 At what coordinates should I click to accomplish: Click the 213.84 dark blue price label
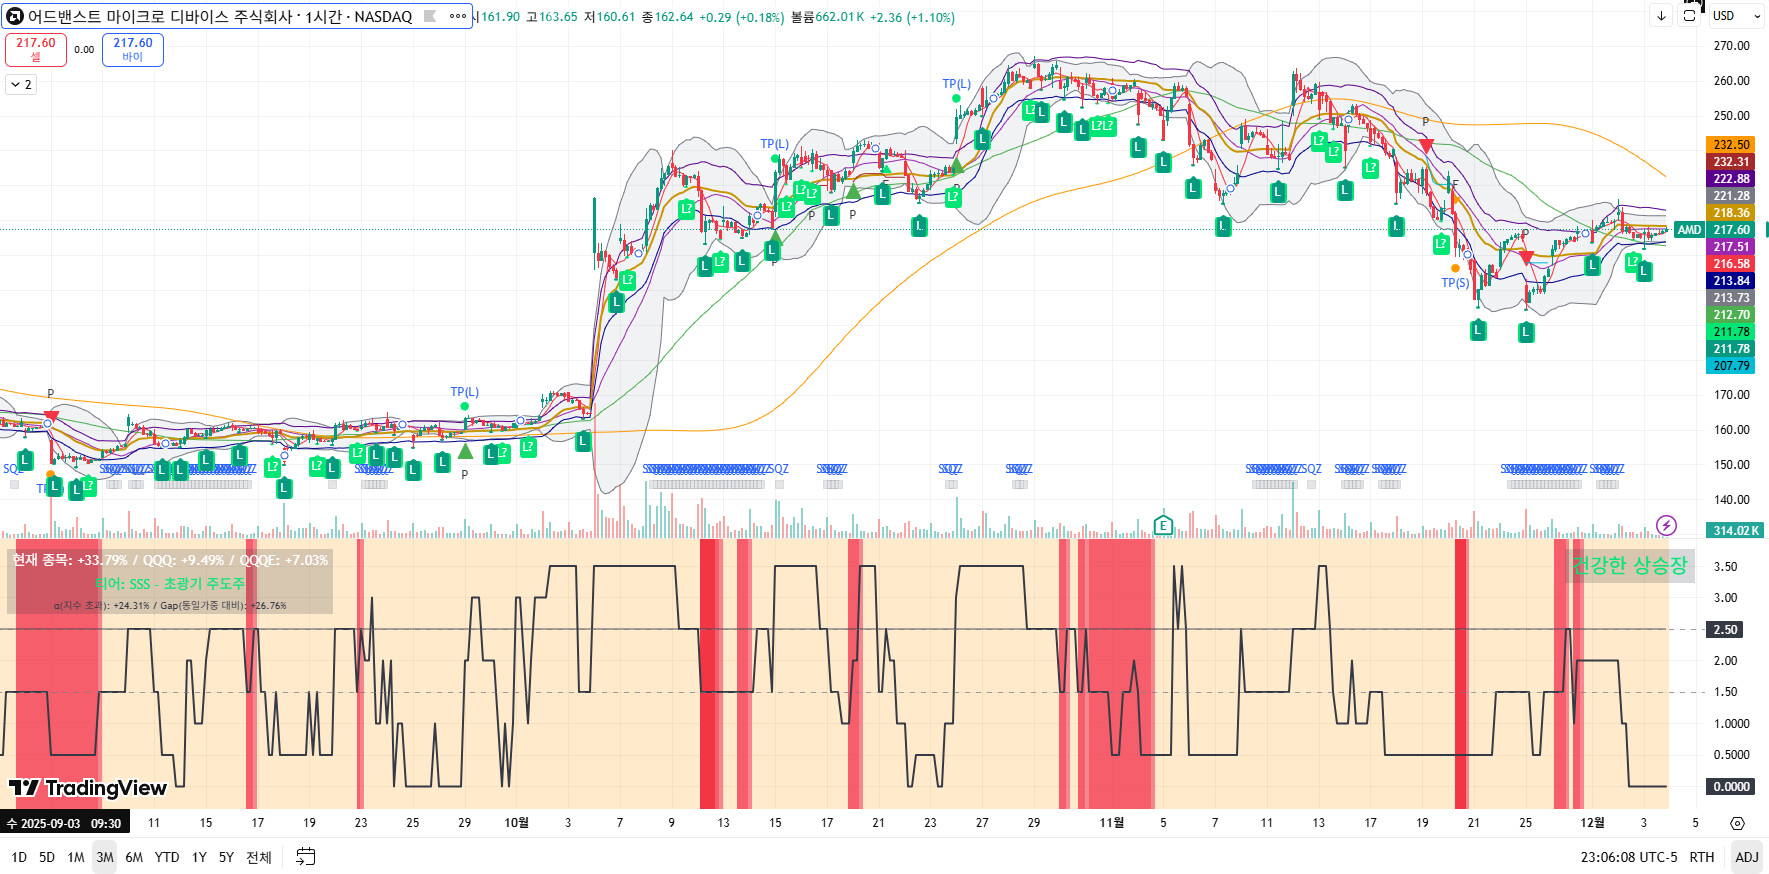(1731, 281)
